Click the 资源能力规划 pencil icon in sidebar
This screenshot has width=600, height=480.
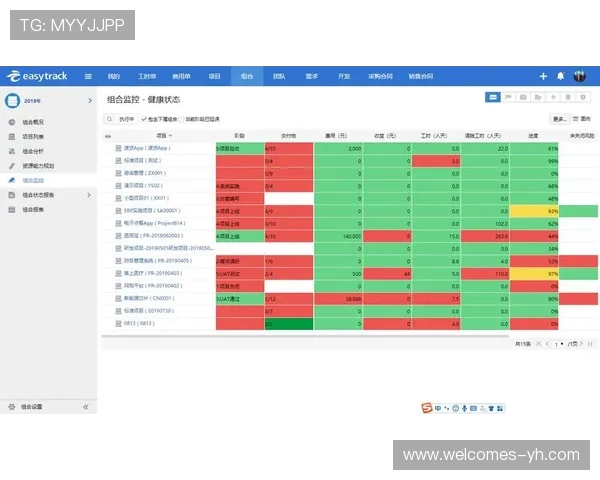point(11,166)
